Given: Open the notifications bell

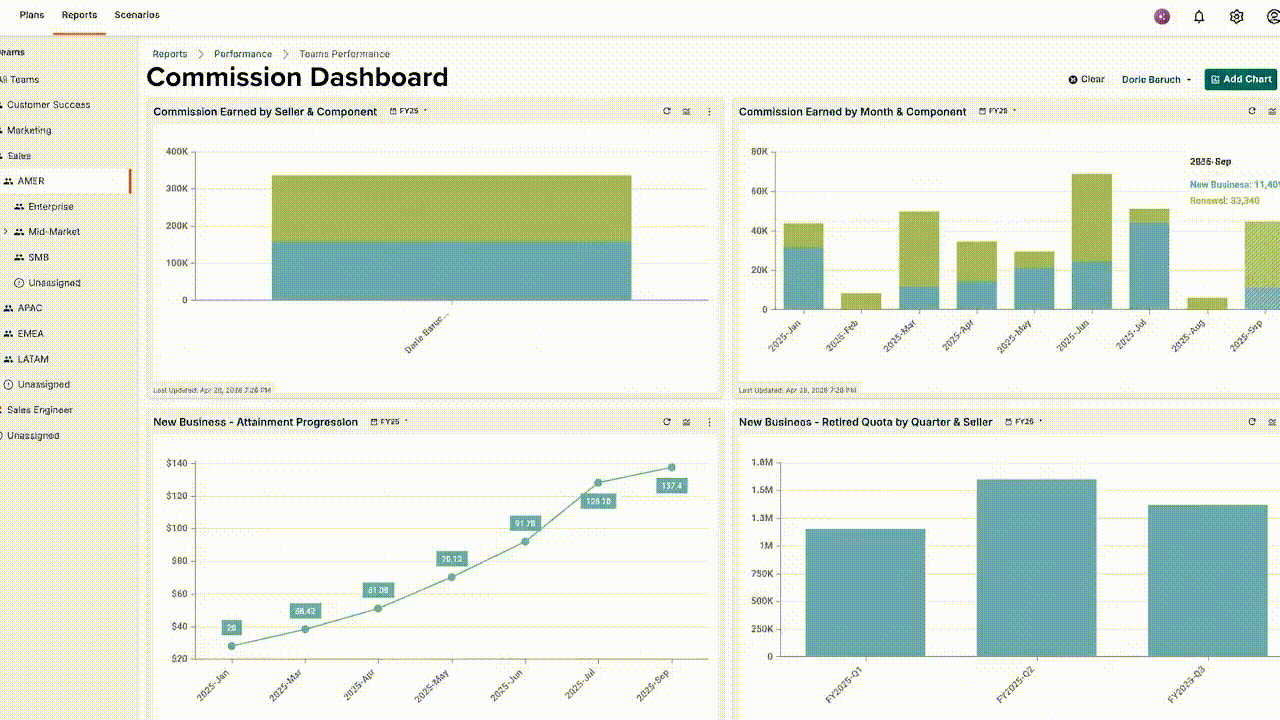Looking at the screenshot, I should (x=1199, y=16).
